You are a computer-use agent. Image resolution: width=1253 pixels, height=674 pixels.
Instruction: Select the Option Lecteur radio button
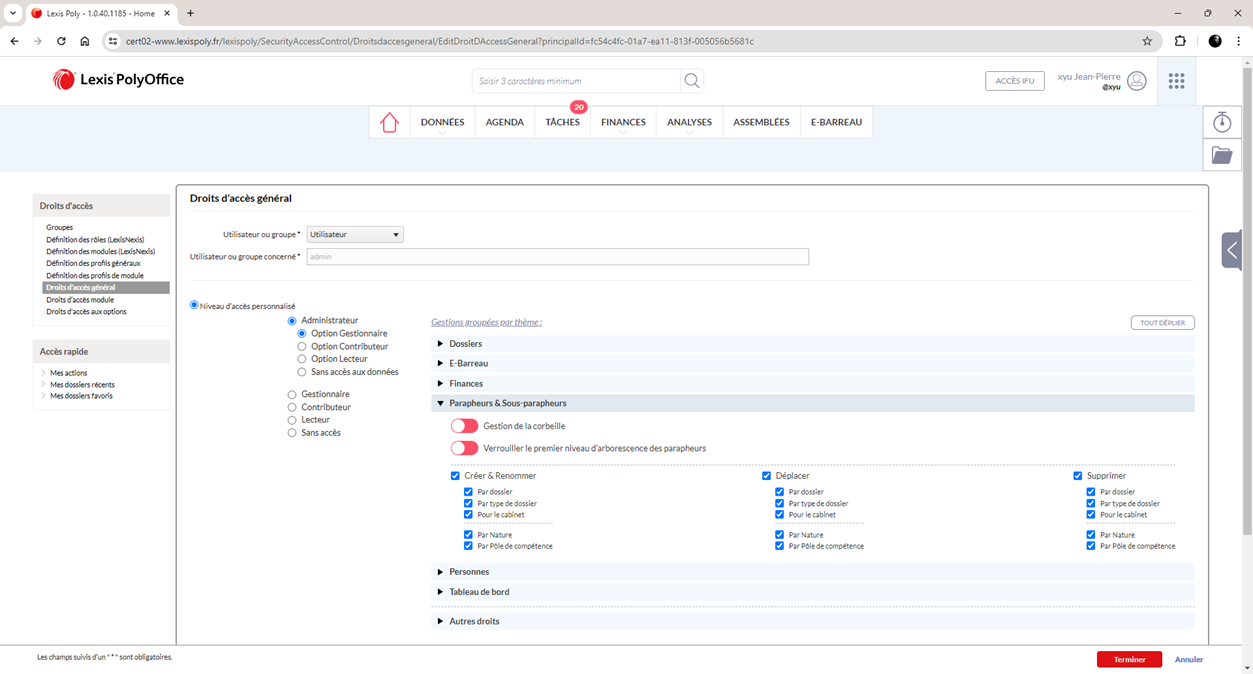coord(302,359)
